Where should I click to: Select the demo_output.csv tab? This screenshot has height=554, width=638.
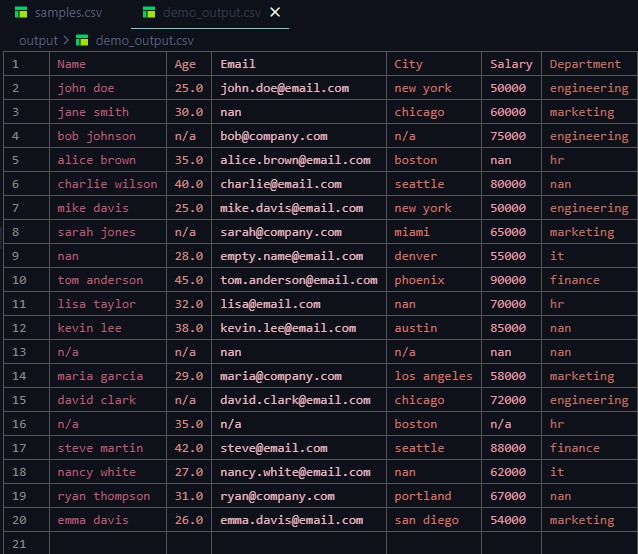(x=211, y=13)
